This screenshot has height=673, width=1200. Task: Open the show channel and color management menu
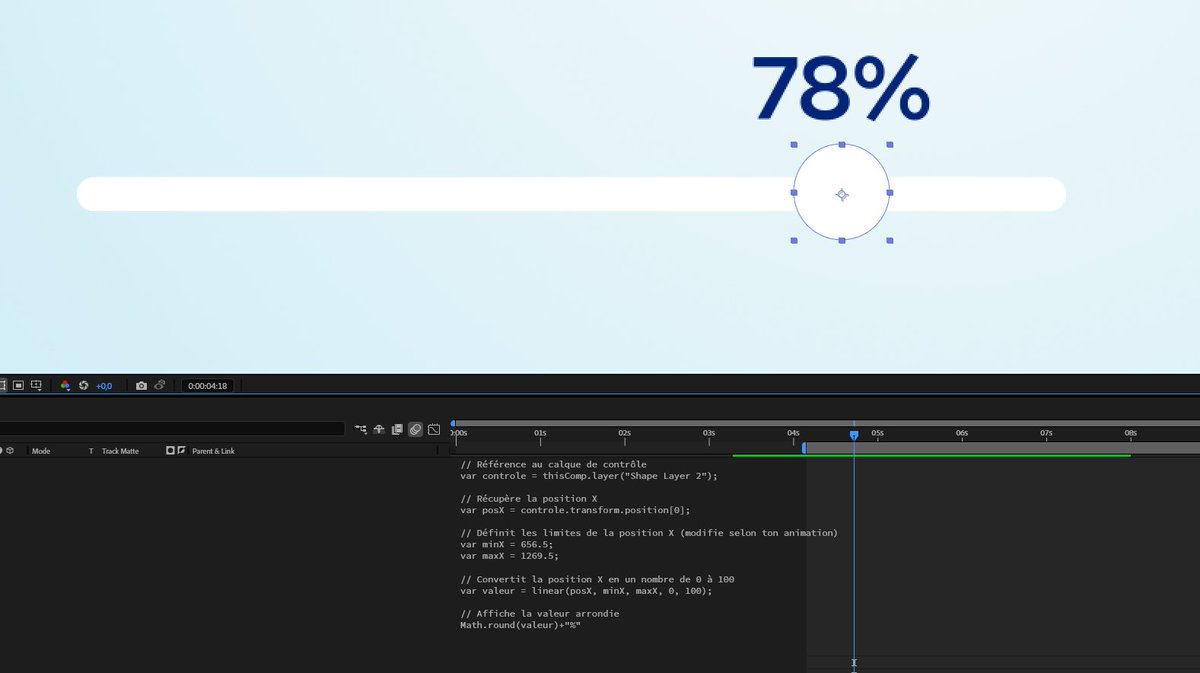[x=65, y=386]
